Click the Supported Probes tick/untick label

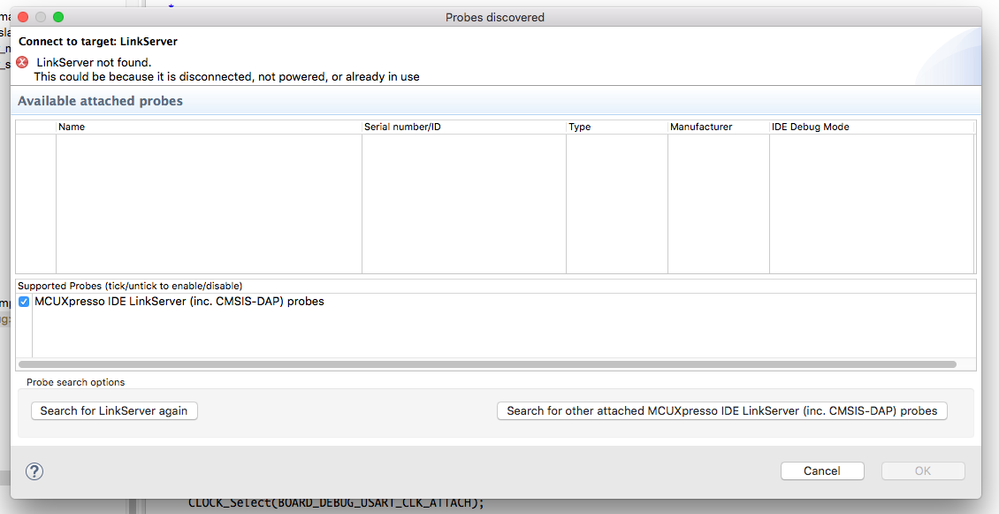[x=130, y=286]
